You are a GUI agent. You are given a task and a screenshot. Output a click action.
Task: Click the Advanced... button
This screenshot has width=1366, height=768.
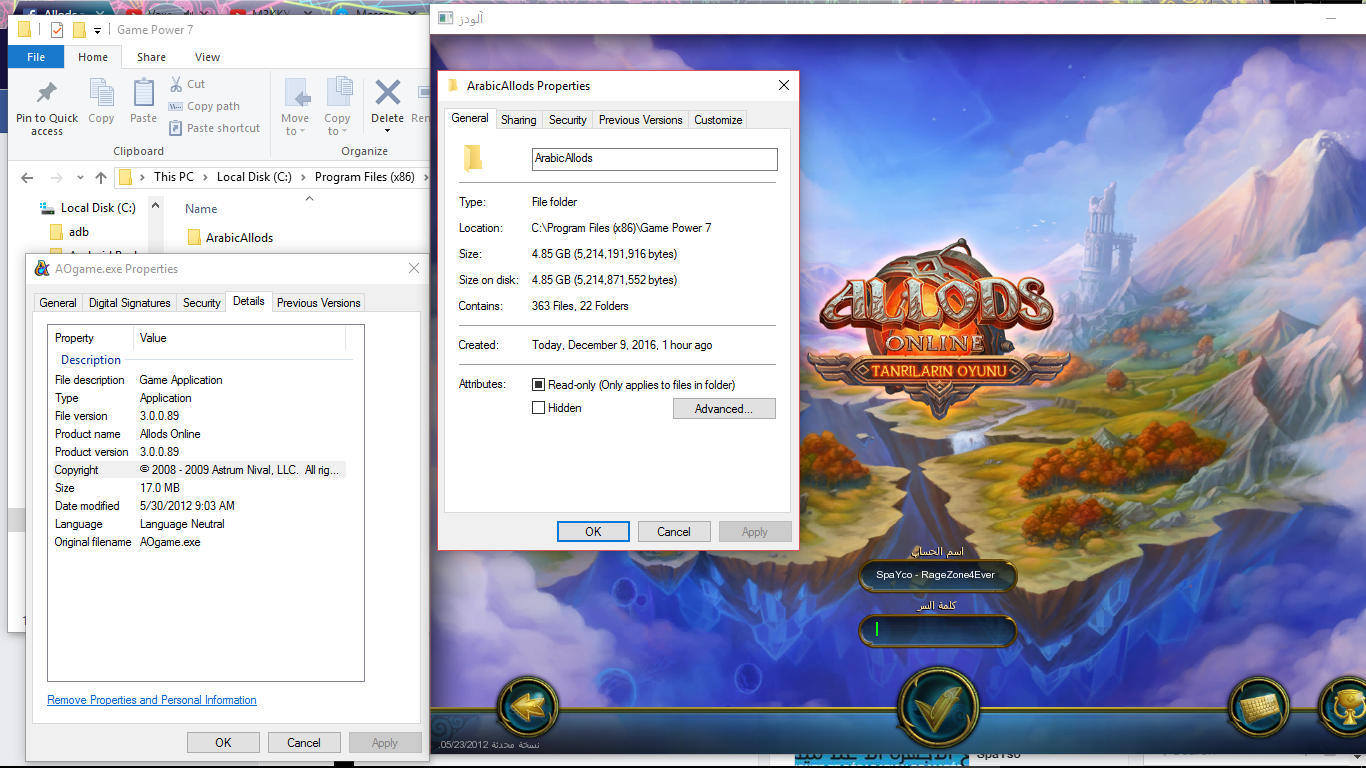point(724,409)
